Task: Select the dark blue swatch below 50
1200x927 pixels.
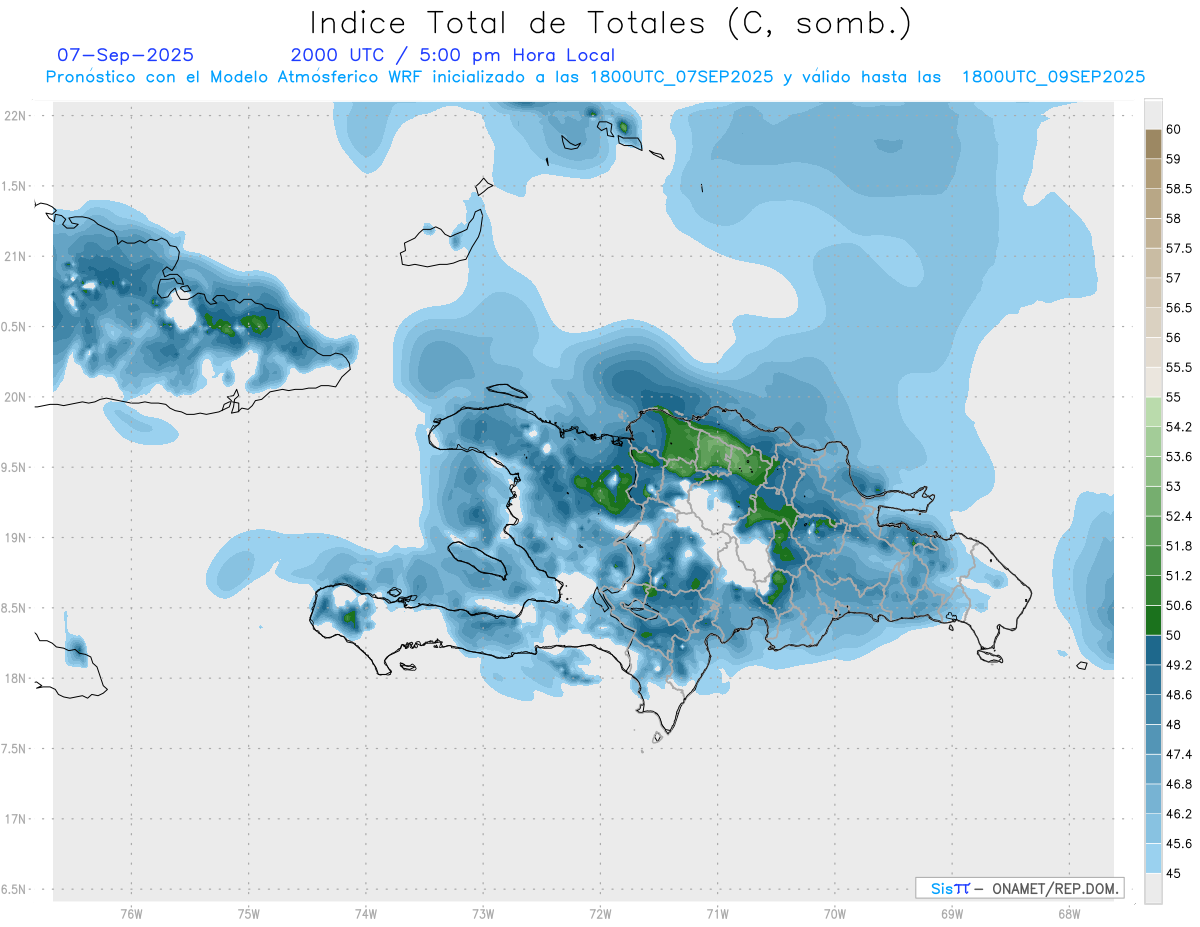Action: tap(1153, 650)
